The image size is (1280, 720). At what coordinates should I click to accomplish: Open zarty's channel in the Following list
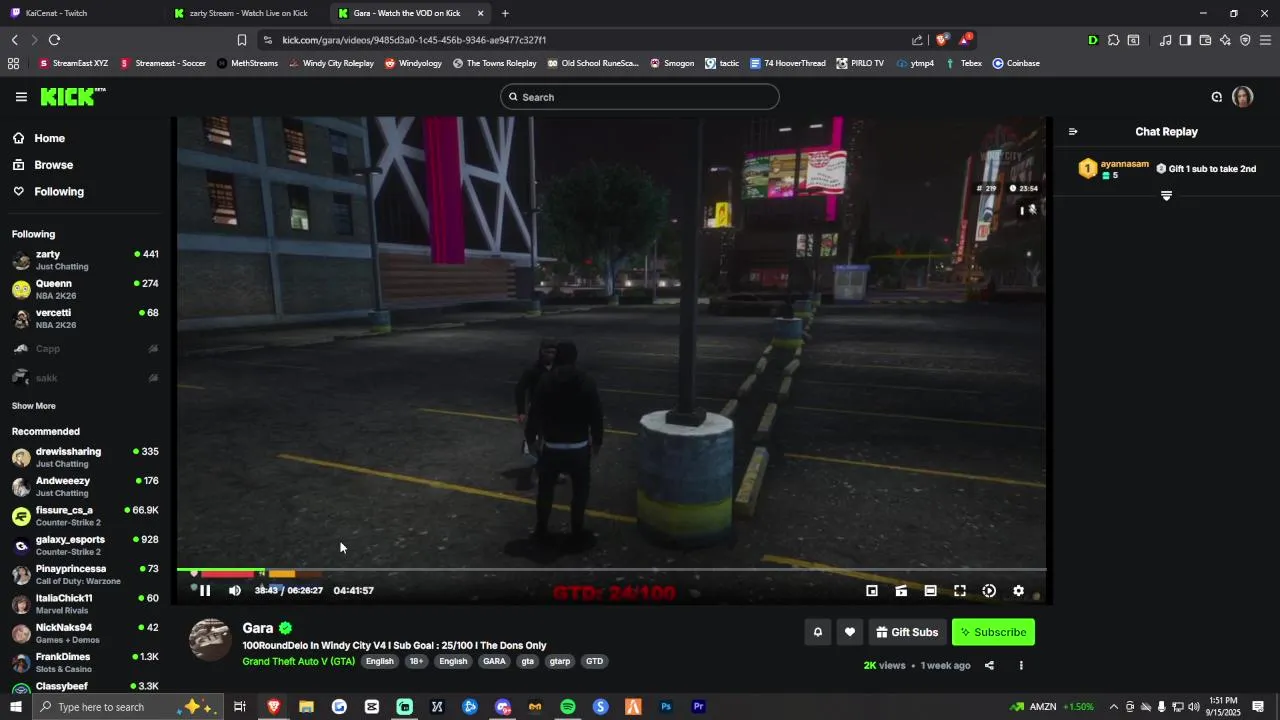85,260
